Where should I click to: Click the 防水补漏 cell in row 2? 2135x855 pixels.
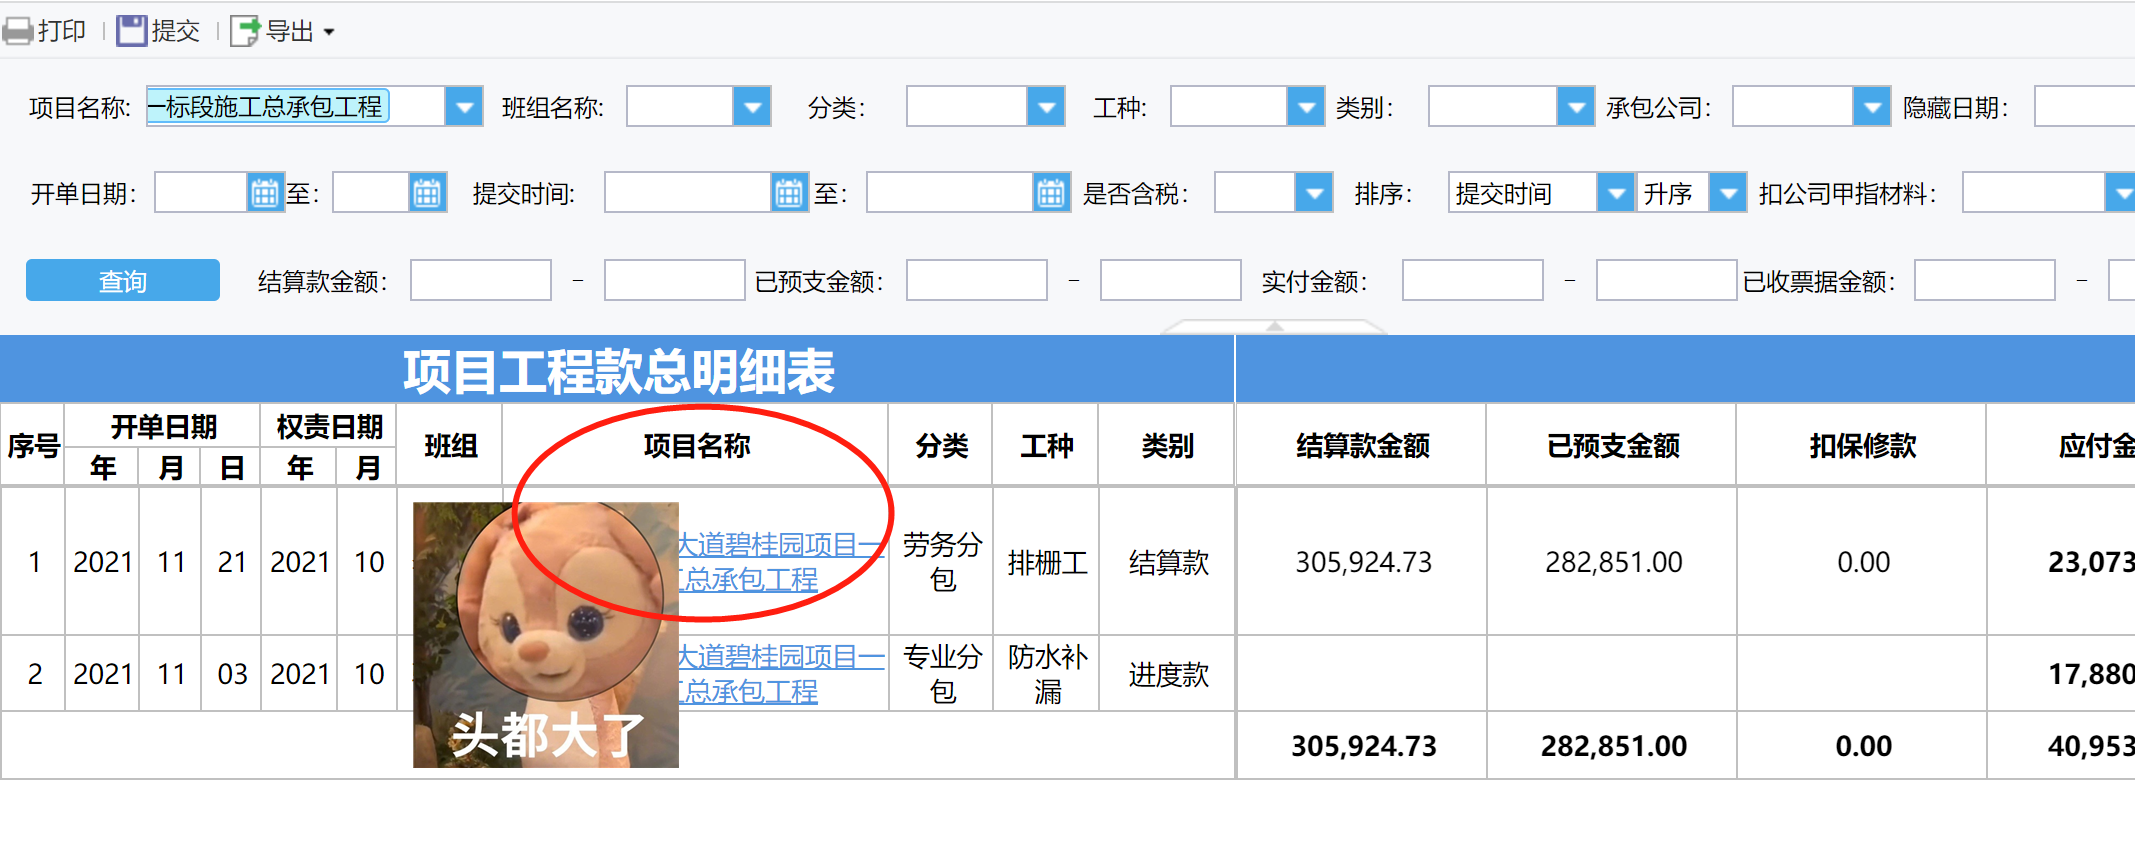pos(1047,674)
